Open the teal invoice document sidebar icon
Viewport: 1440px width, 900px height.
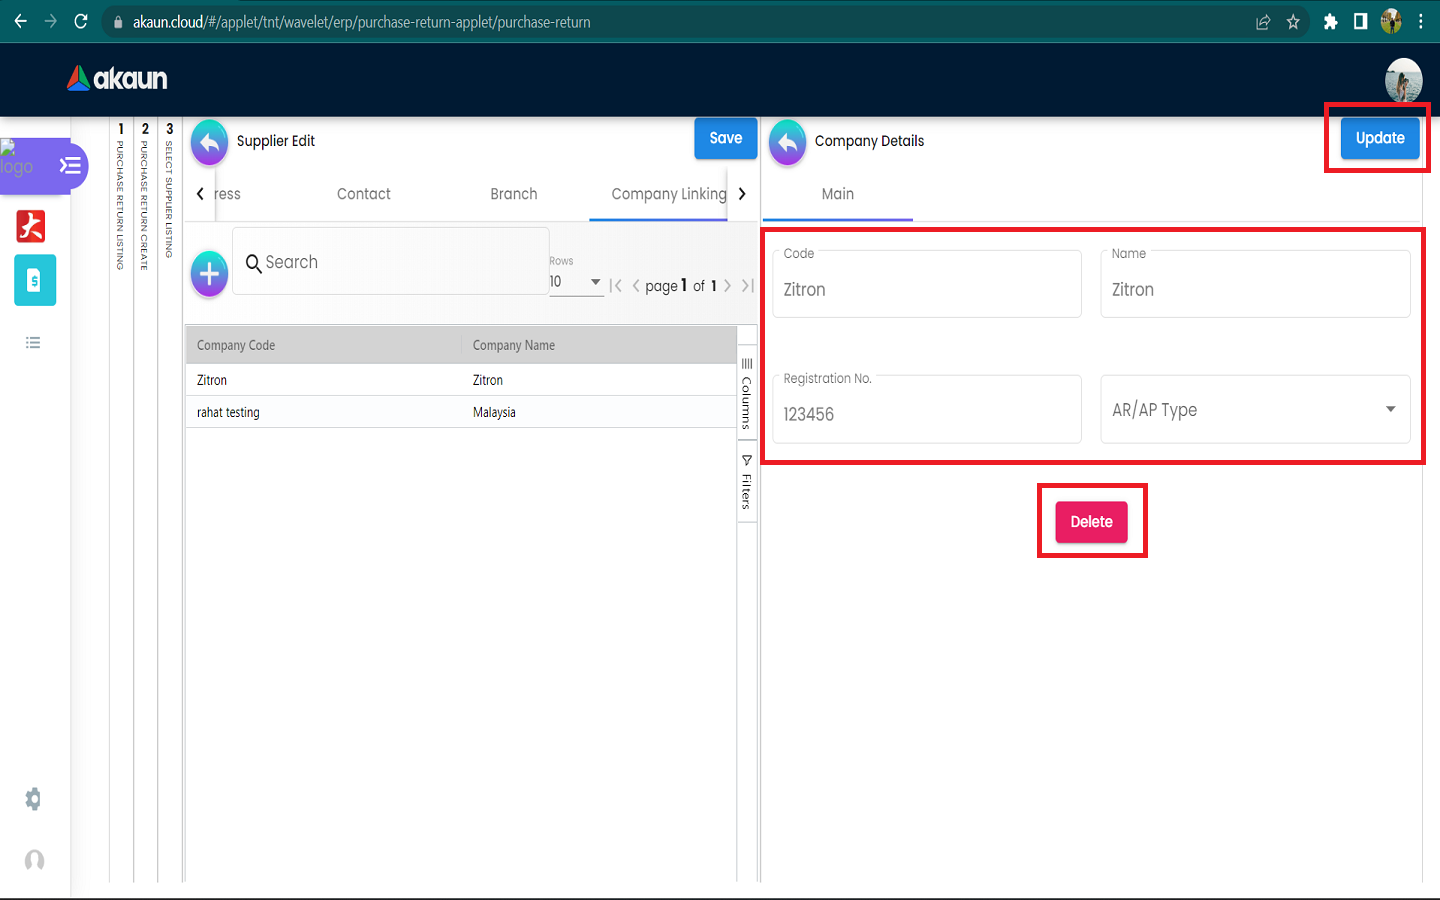[x=34, y=281]
